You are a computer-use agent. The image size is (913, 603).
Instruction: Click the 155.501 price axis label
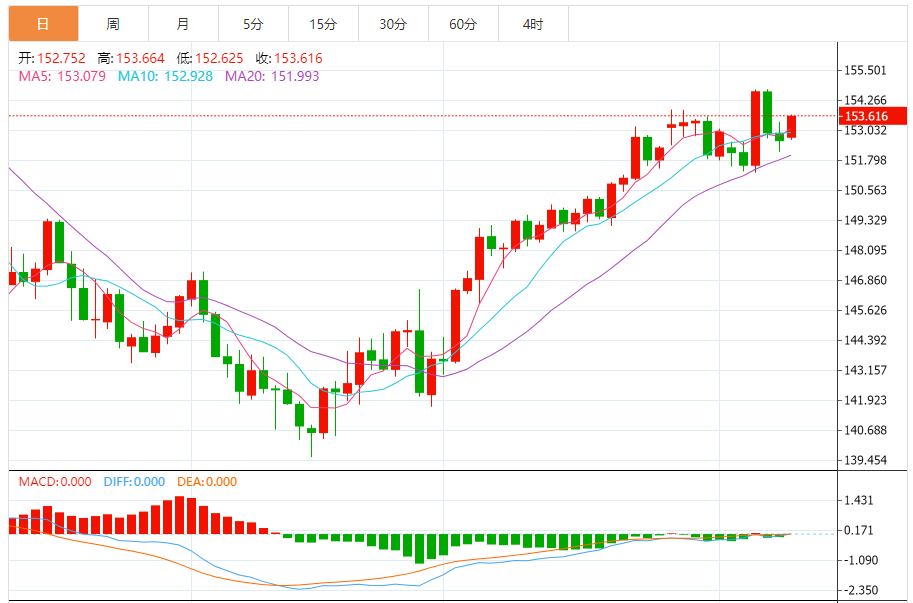(x=865, y=70)
